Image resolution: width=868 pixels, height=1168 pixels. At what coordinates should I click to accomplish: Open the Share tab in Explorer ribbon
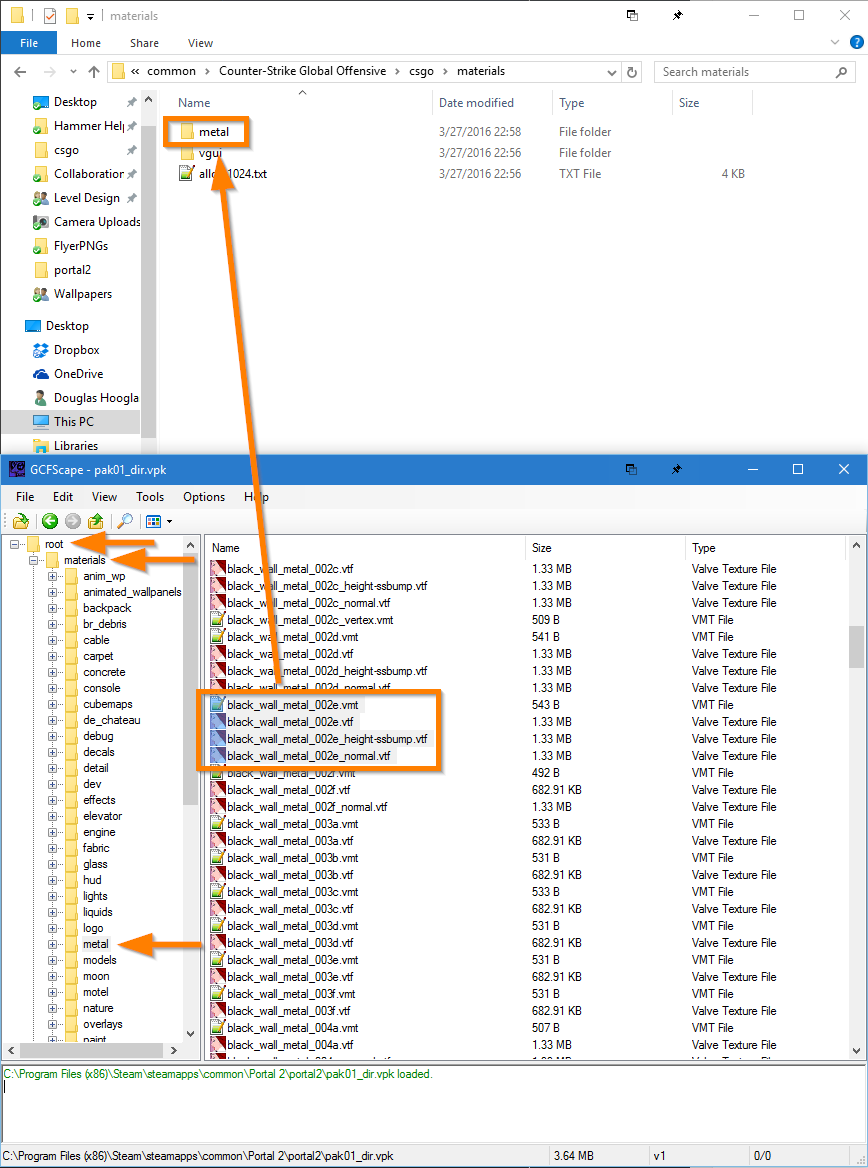(144, 43)
